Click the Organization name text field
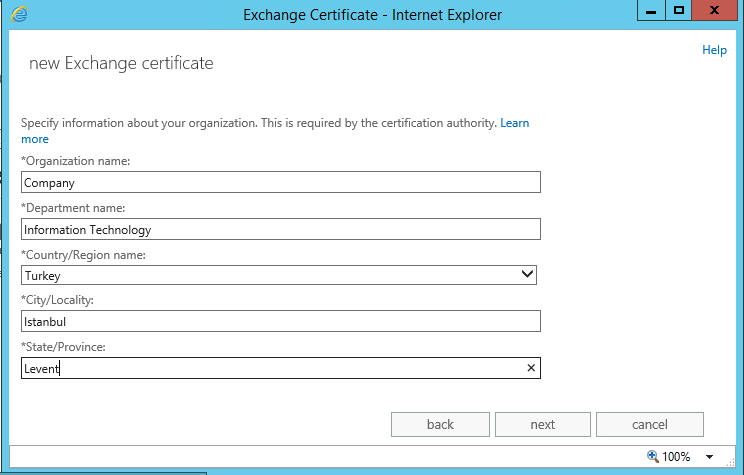This screenshot has height=475, width=744. [x=280, y=183]
